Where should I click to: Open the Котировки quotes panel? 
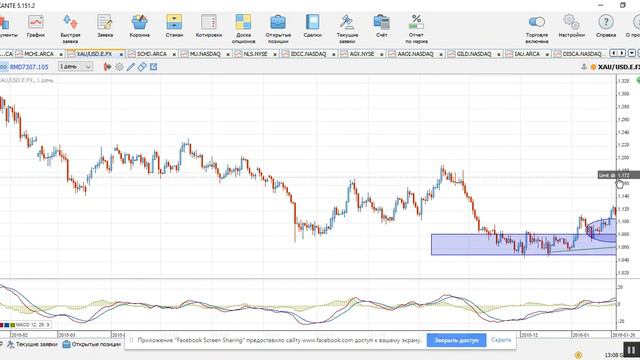click(x=209, y=26)
